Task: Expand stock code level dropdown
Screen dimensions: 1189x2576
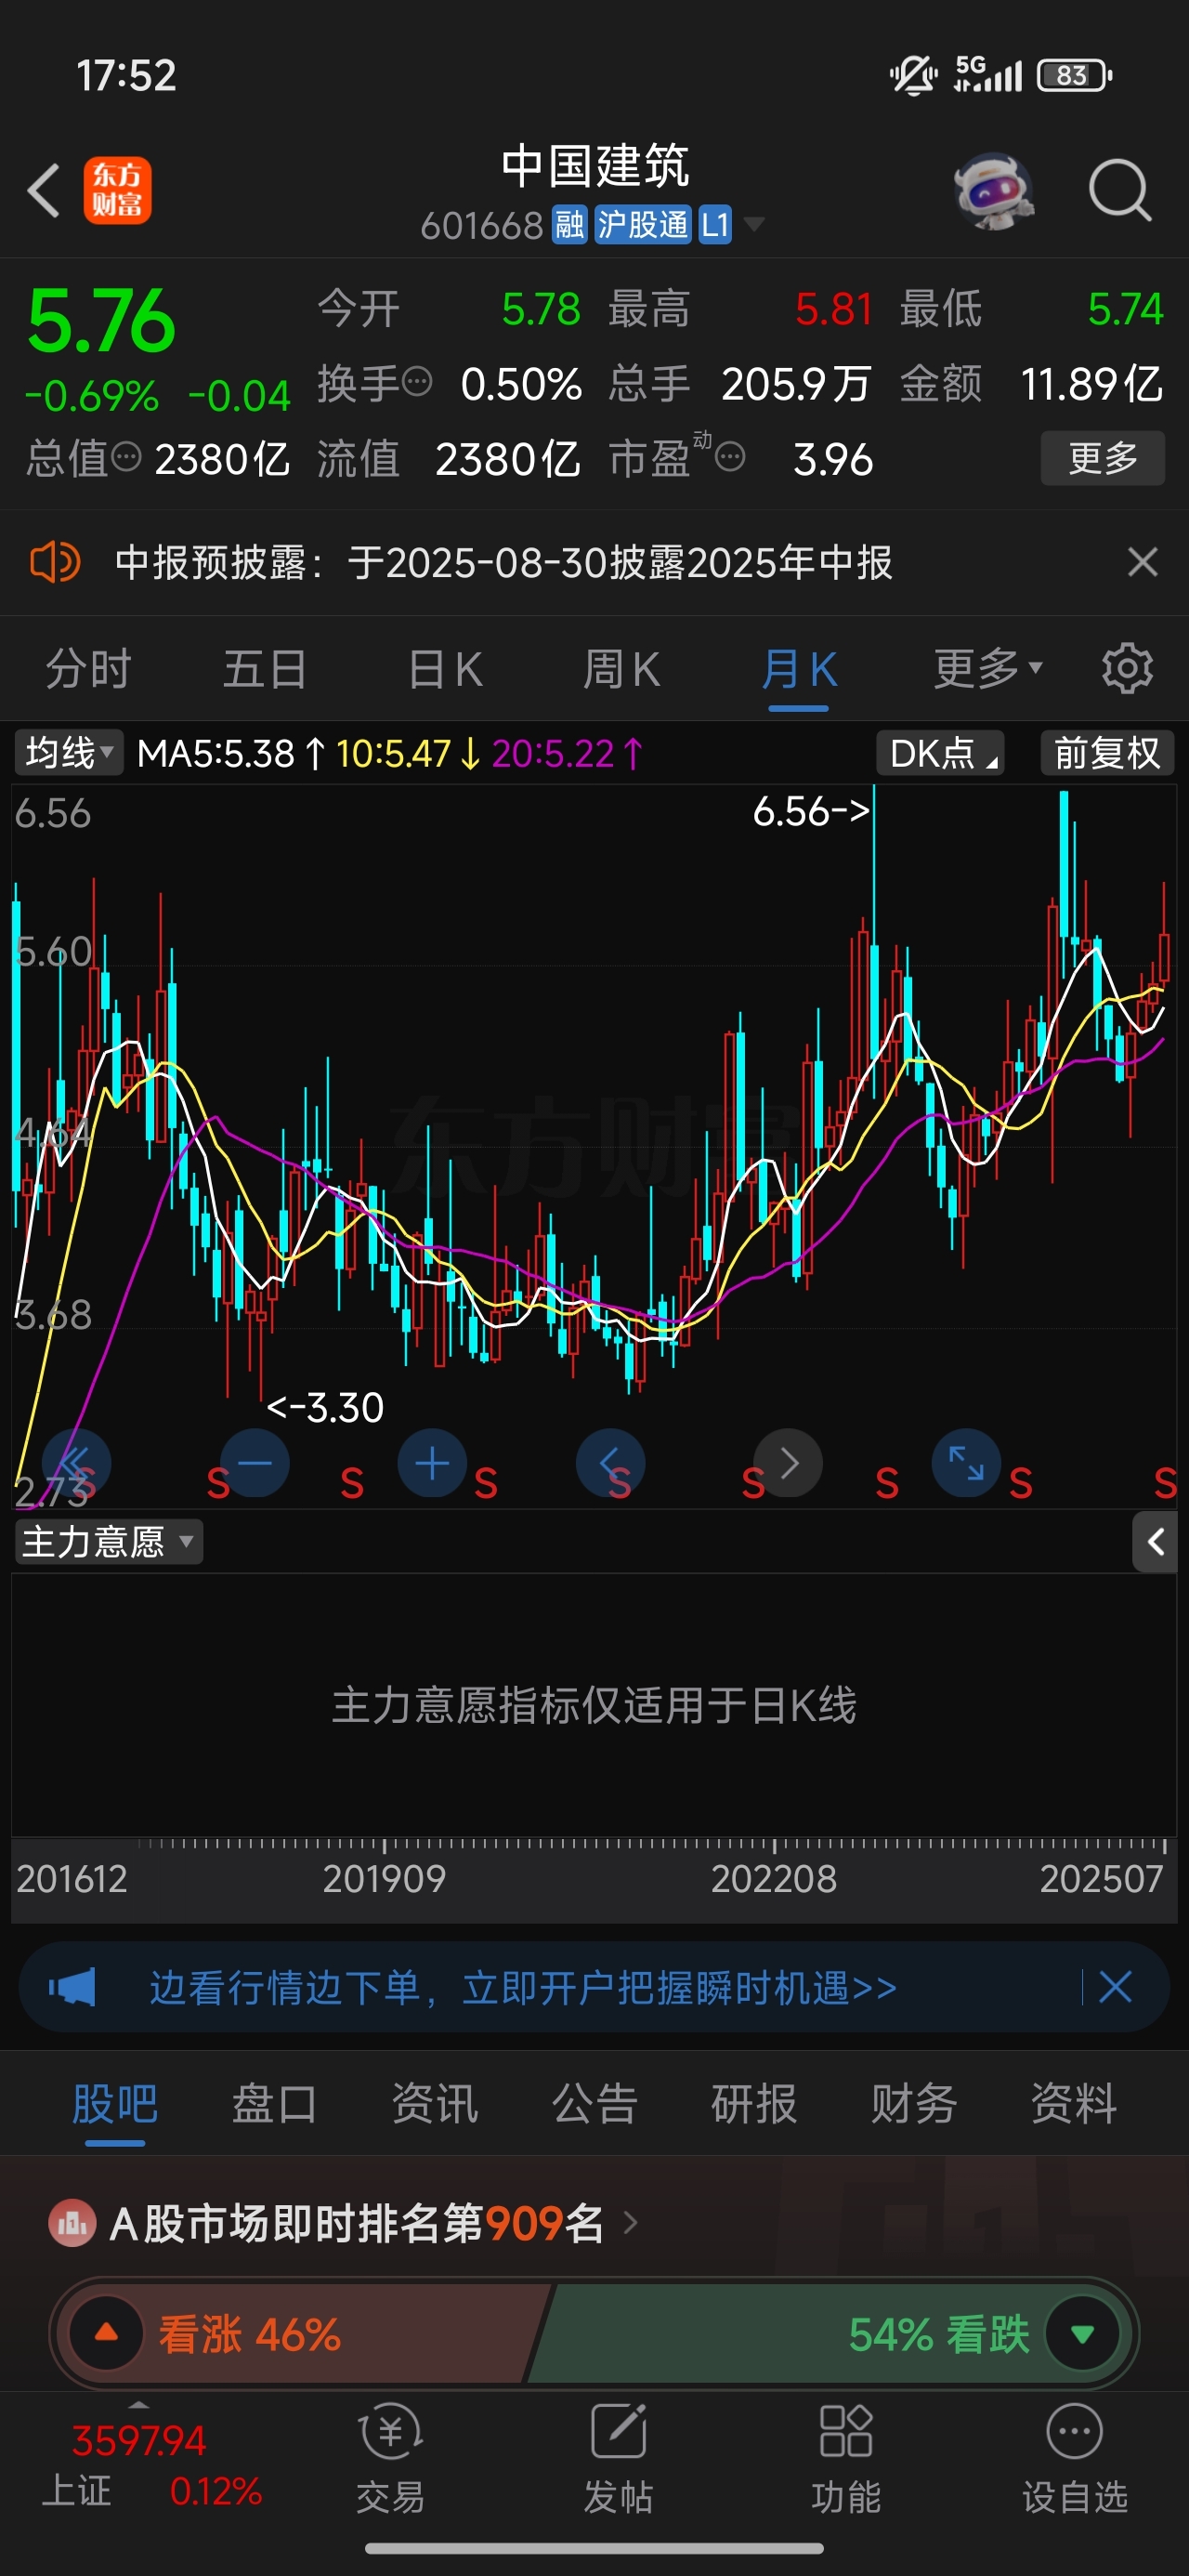Action: click(755, 224)
